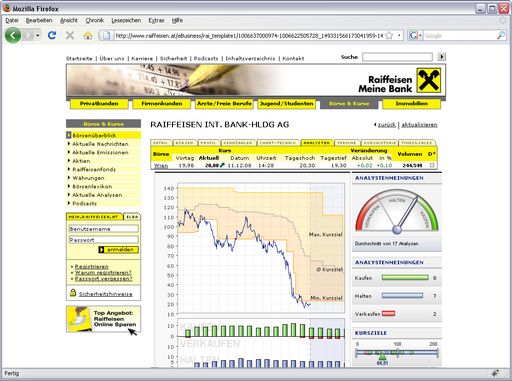Open the Bearbeiten menu
512x381 pixels.
[x=39, y=20]
